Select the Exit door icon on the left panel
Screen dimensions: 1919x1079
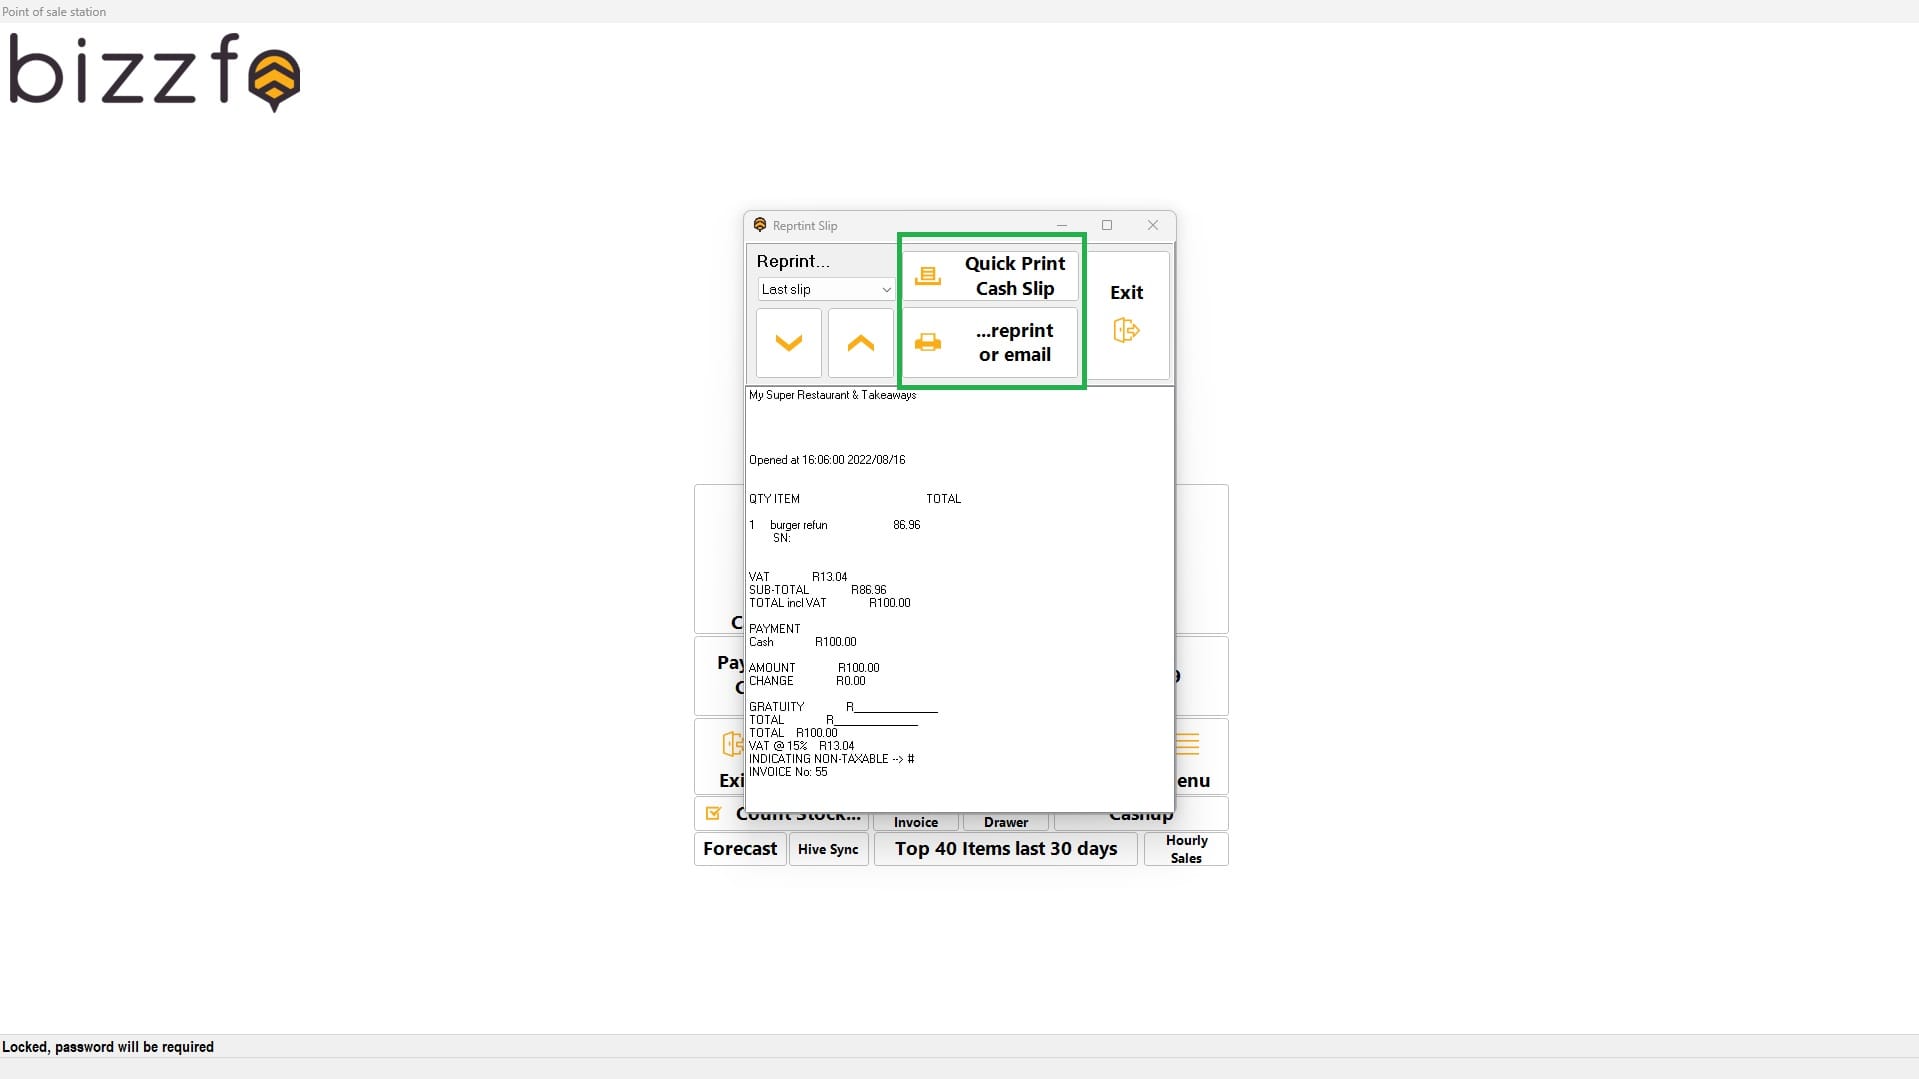[731, 744]
